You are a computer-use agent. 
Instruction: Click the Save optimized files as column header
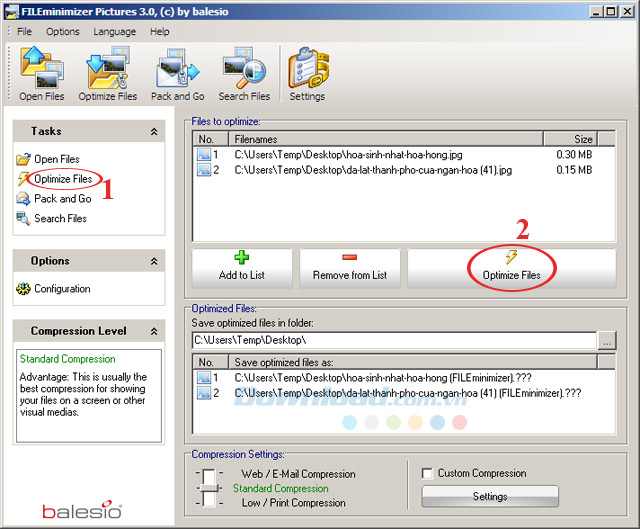click(x=413, y=362)
